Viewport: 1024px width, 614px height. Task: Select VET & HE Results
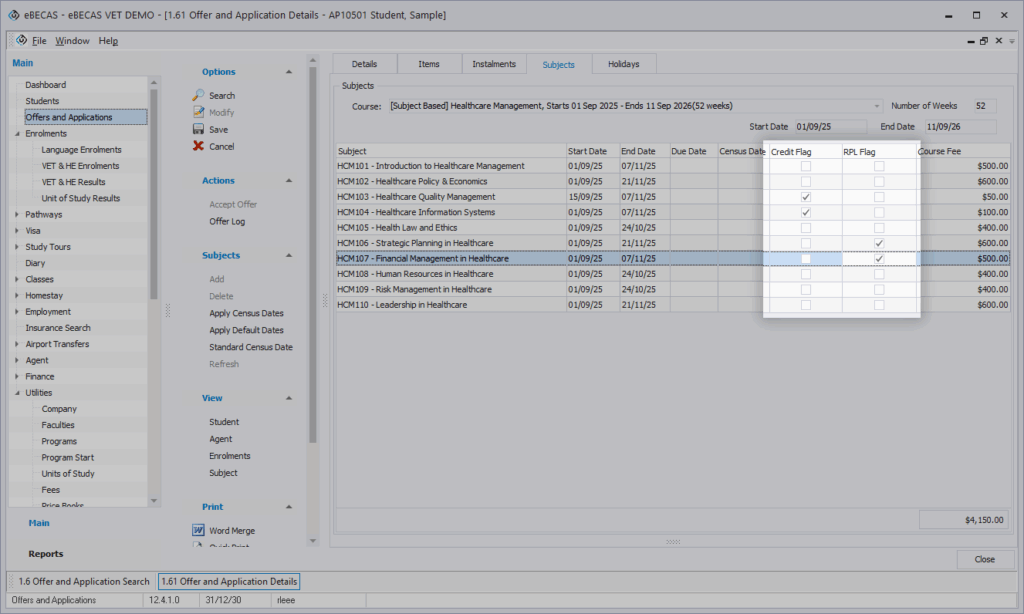point(73,182)
